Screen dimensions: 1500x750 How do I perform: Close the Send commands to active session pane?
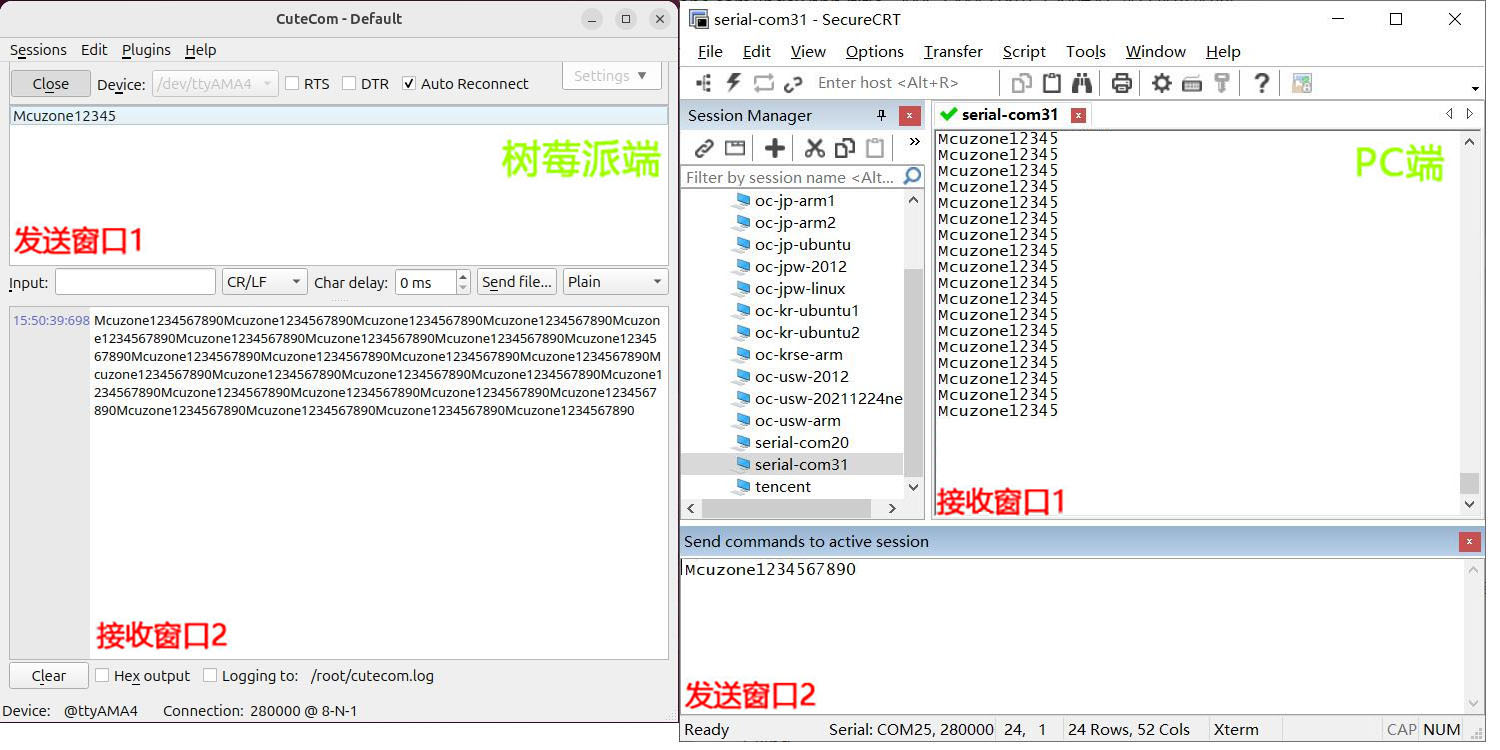(1469, 542)
